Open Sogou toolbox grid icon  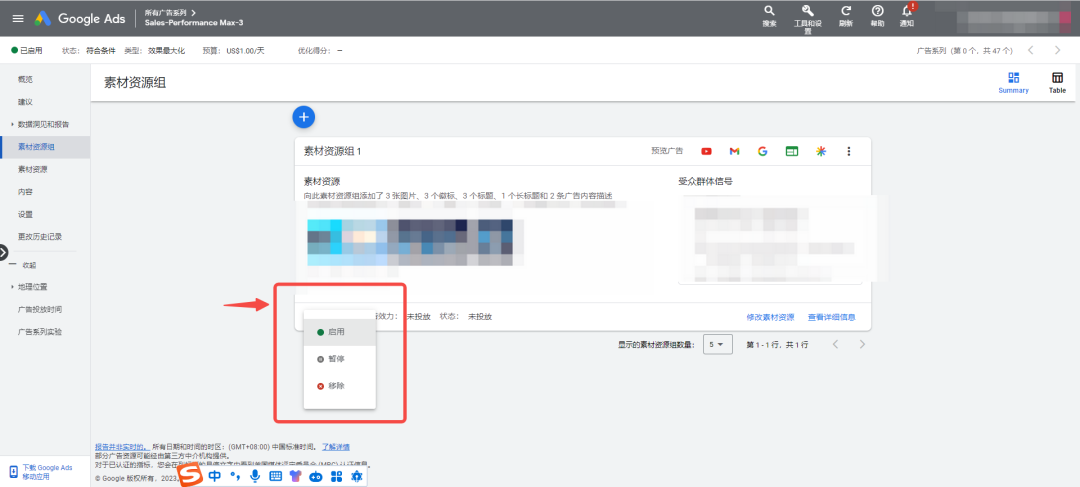pyautogui.click(x=336, y=476)
